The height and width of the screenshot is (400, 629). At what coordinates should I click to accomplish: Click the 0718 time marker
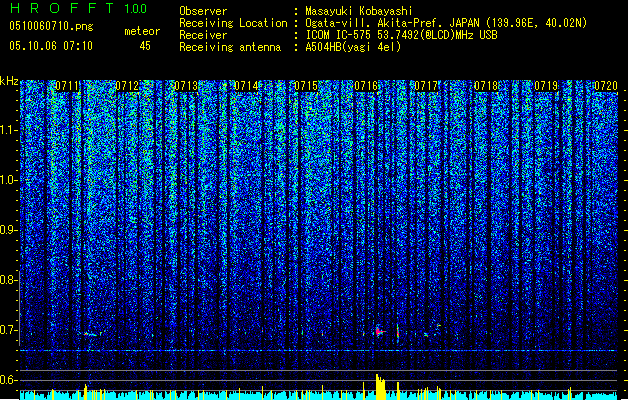click(x=486, y=86)
